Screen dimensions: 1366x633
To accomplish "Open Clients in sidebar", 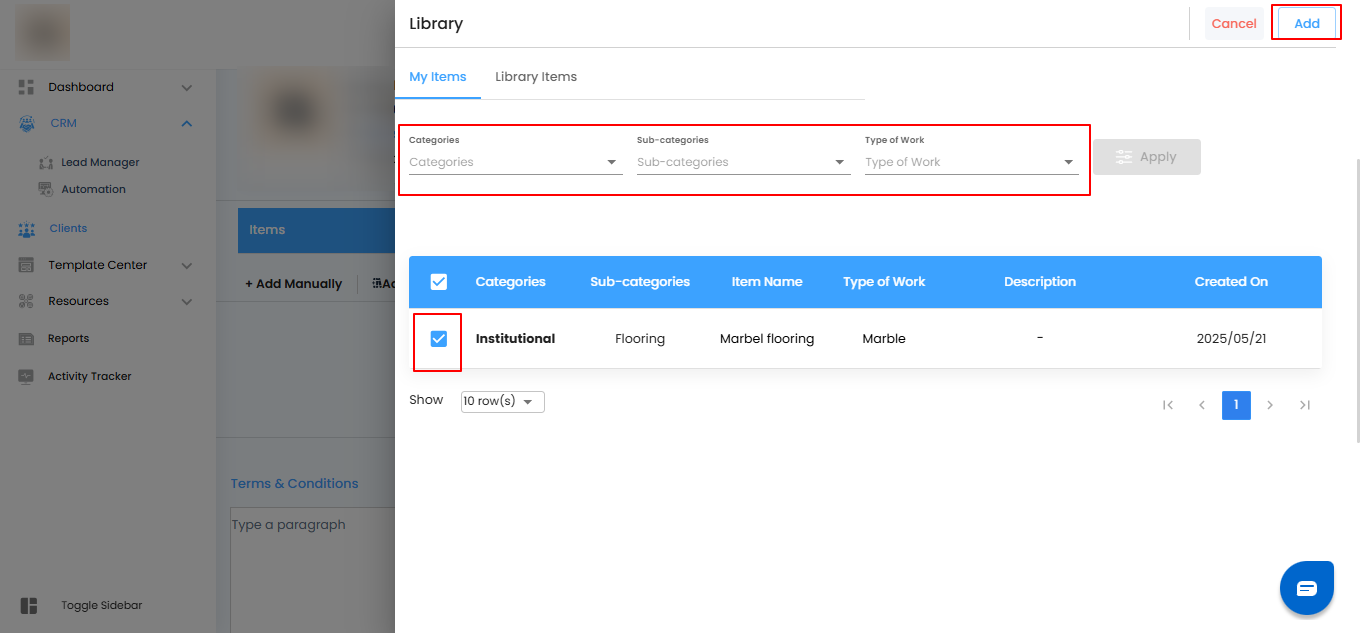I will coord(68,228).
